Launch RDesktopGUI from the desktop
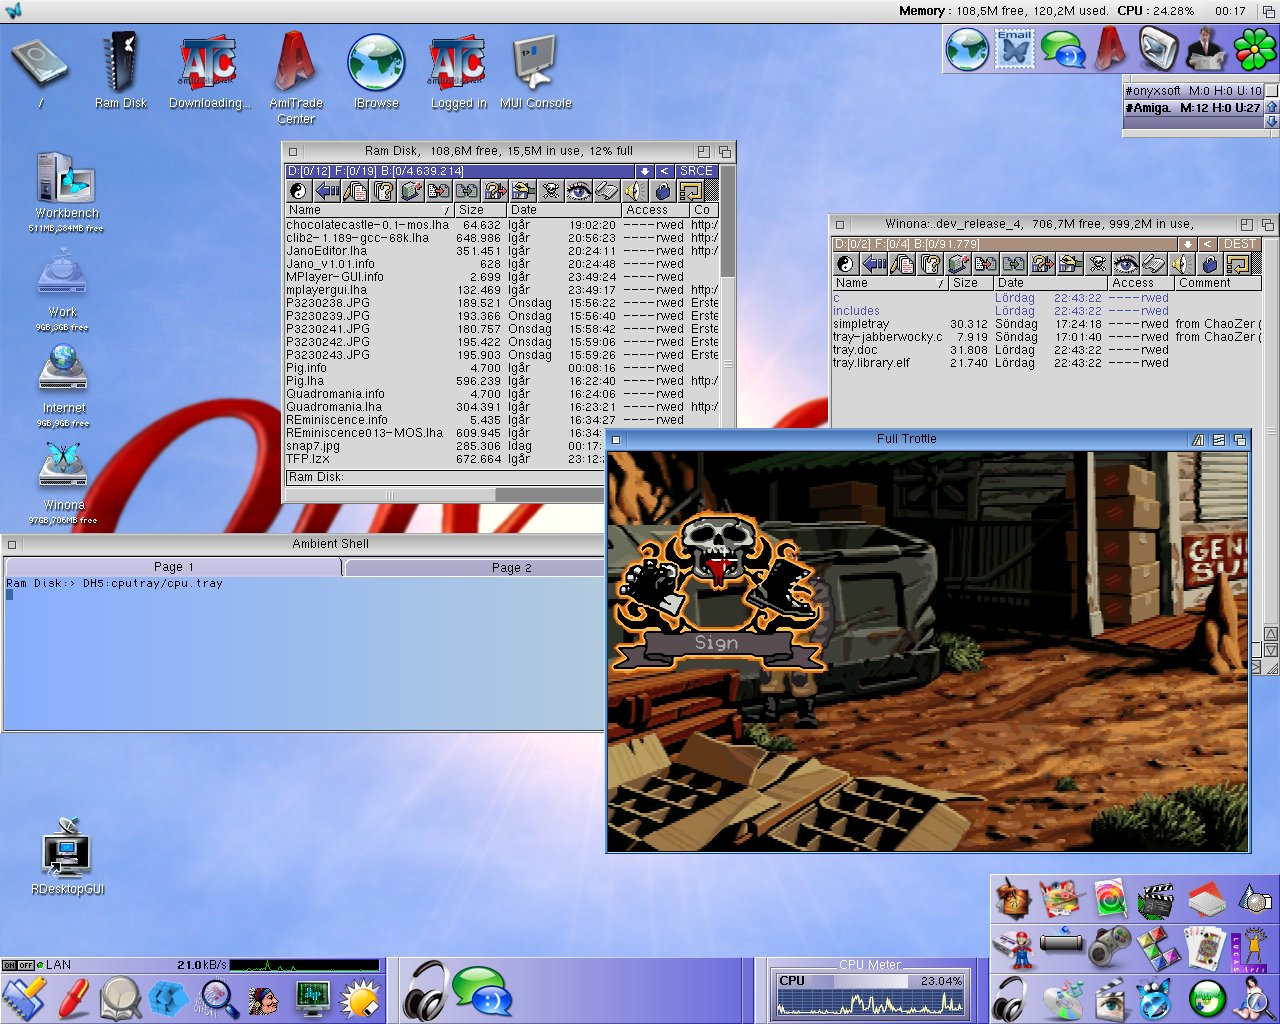Viewport: 1280px width, 1024px height. click(x=68, y=856)
